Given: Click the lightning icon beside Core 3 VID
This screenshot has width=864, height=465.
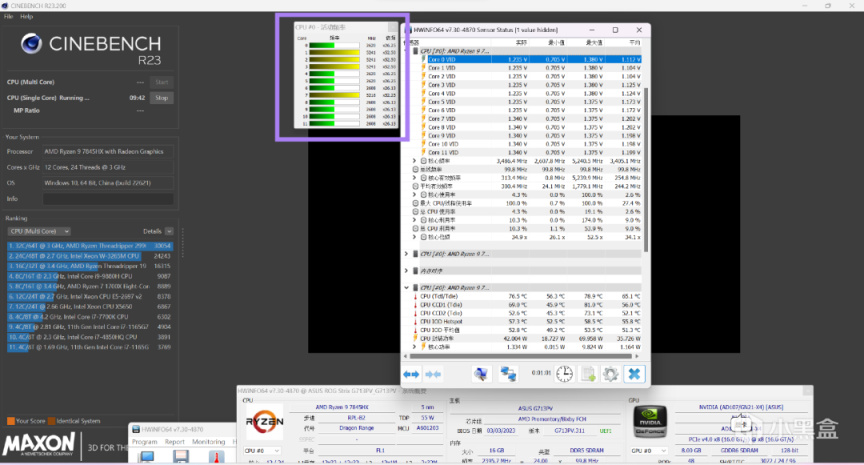Looking at the screenshot, I should [424, 85].
